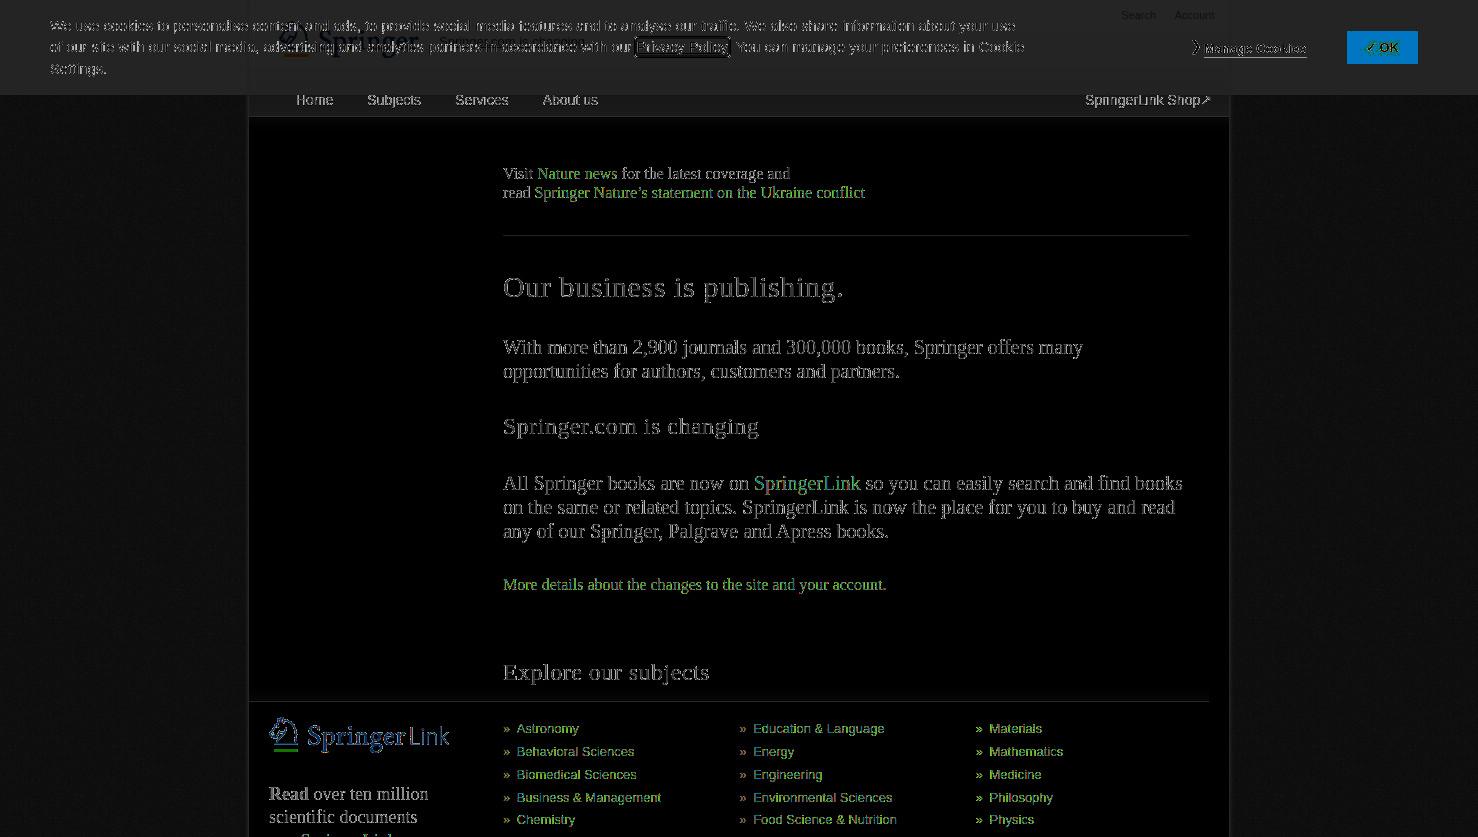Click the SpringerLink logo in sidebar

click(359, 735)
